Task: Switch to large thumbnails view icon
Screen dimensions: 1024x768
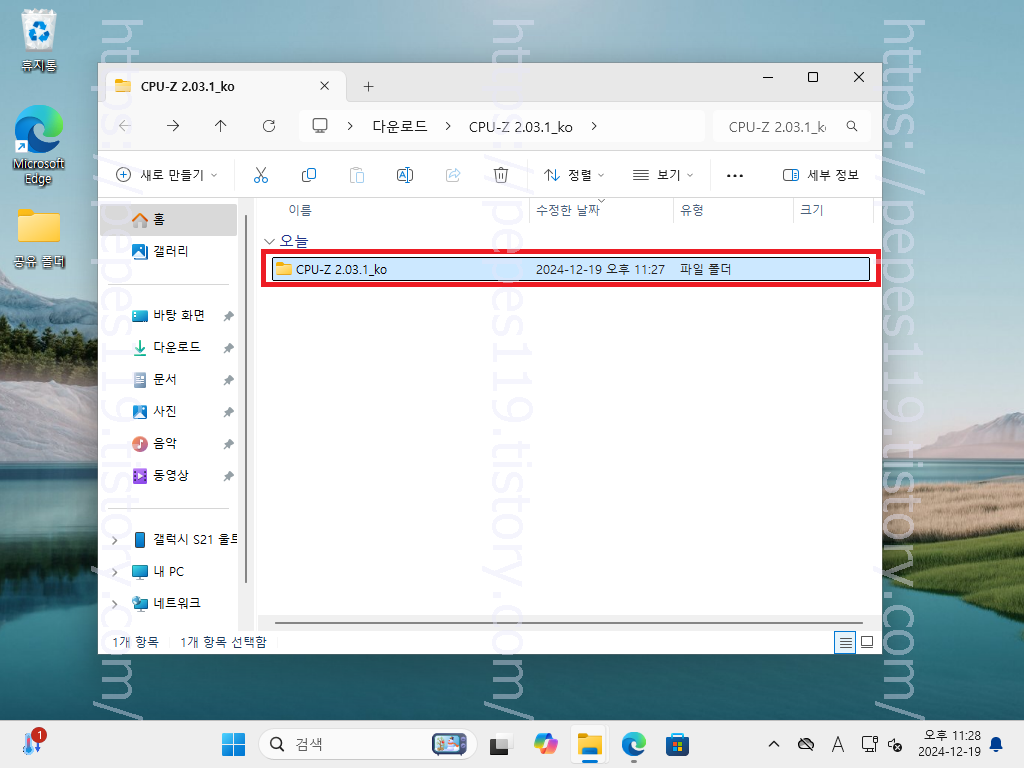Action: 867,642
